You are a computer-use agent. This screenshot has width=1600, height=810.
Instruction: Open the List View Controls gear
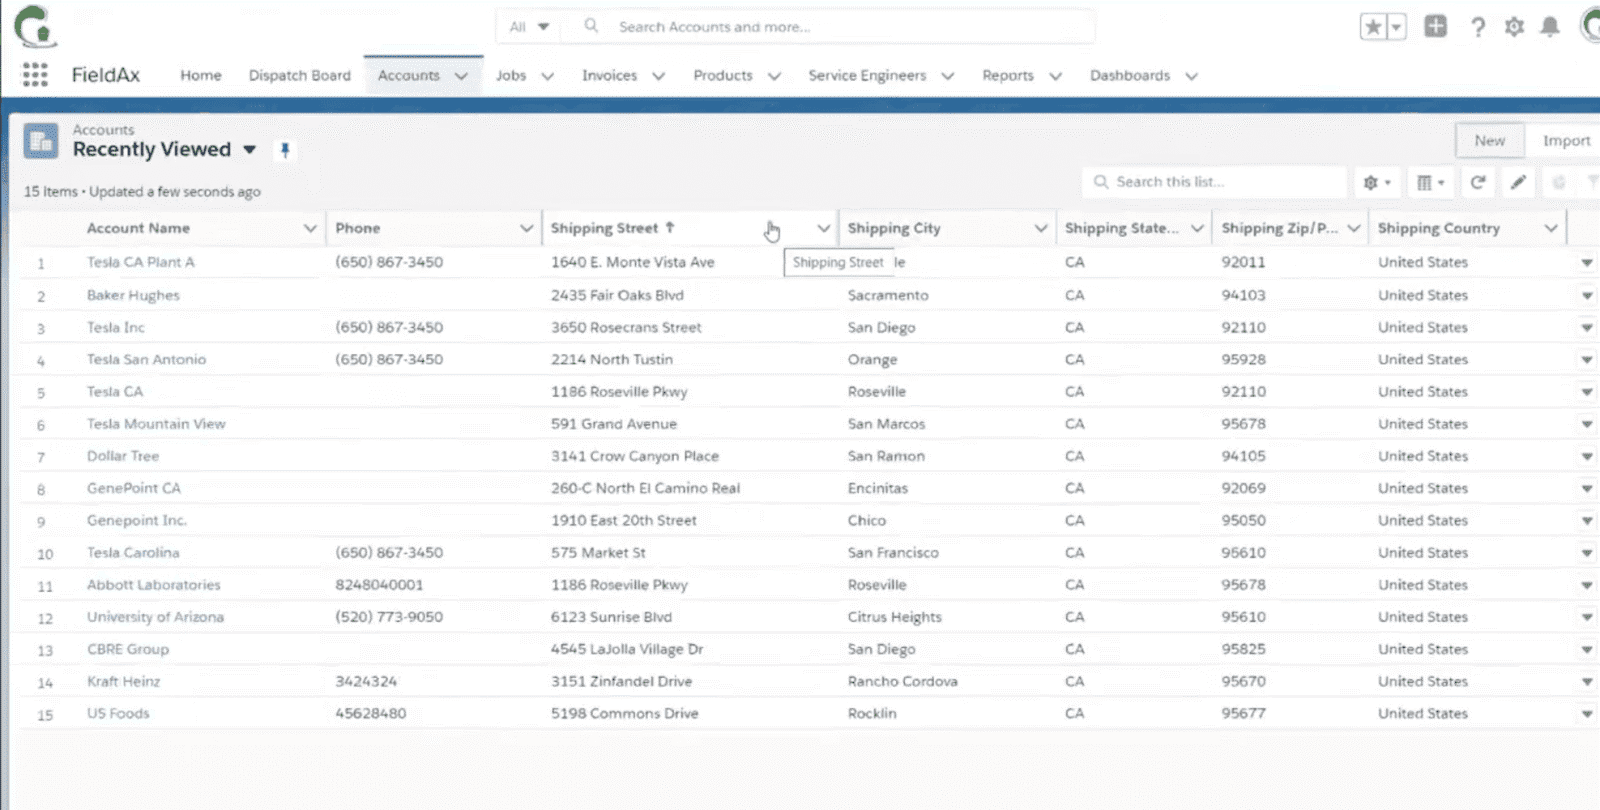(x=1377, y=182)
